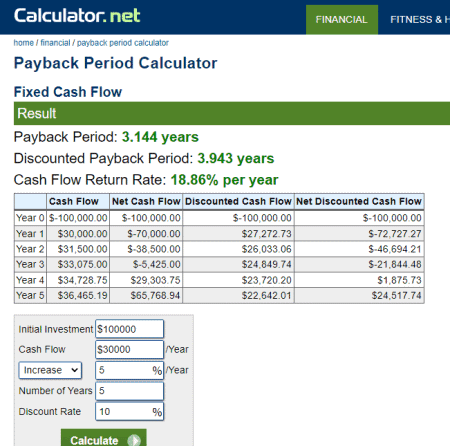Click the green Calculate button
The image size is (450, 446).
[x=104, y=438]
